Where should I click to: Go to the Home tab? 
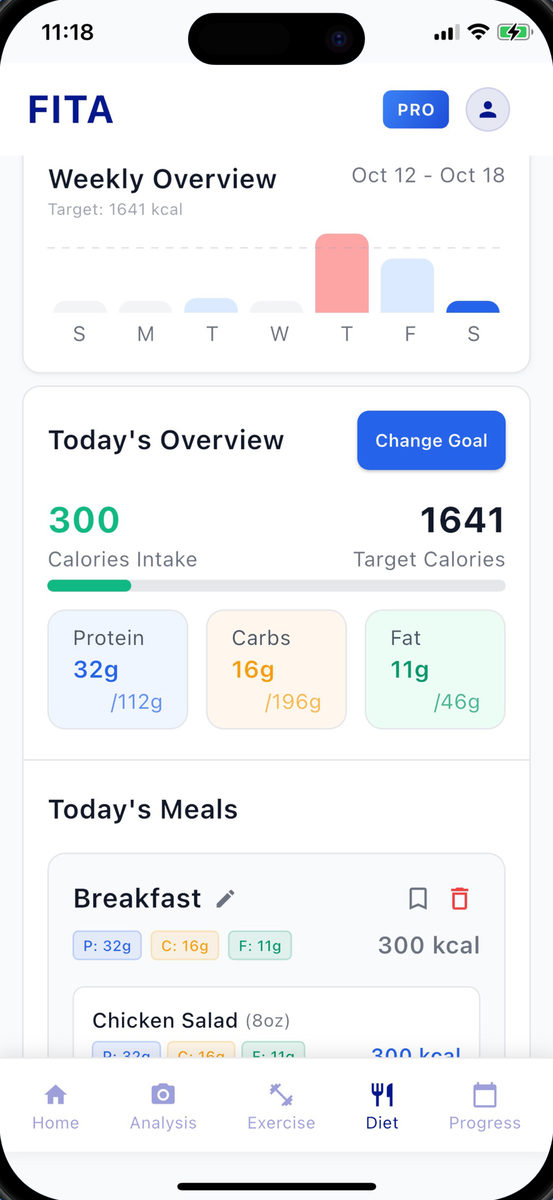pos(56,1106)
